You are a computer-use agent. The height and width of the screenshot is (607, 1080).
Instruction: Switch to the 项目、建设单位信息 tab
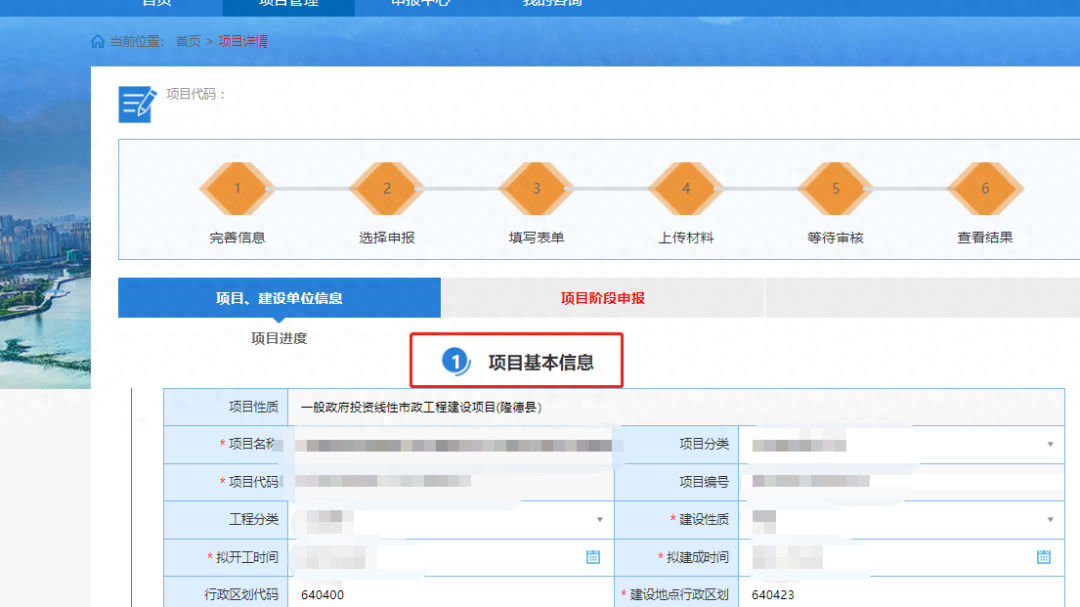[279, 298]
